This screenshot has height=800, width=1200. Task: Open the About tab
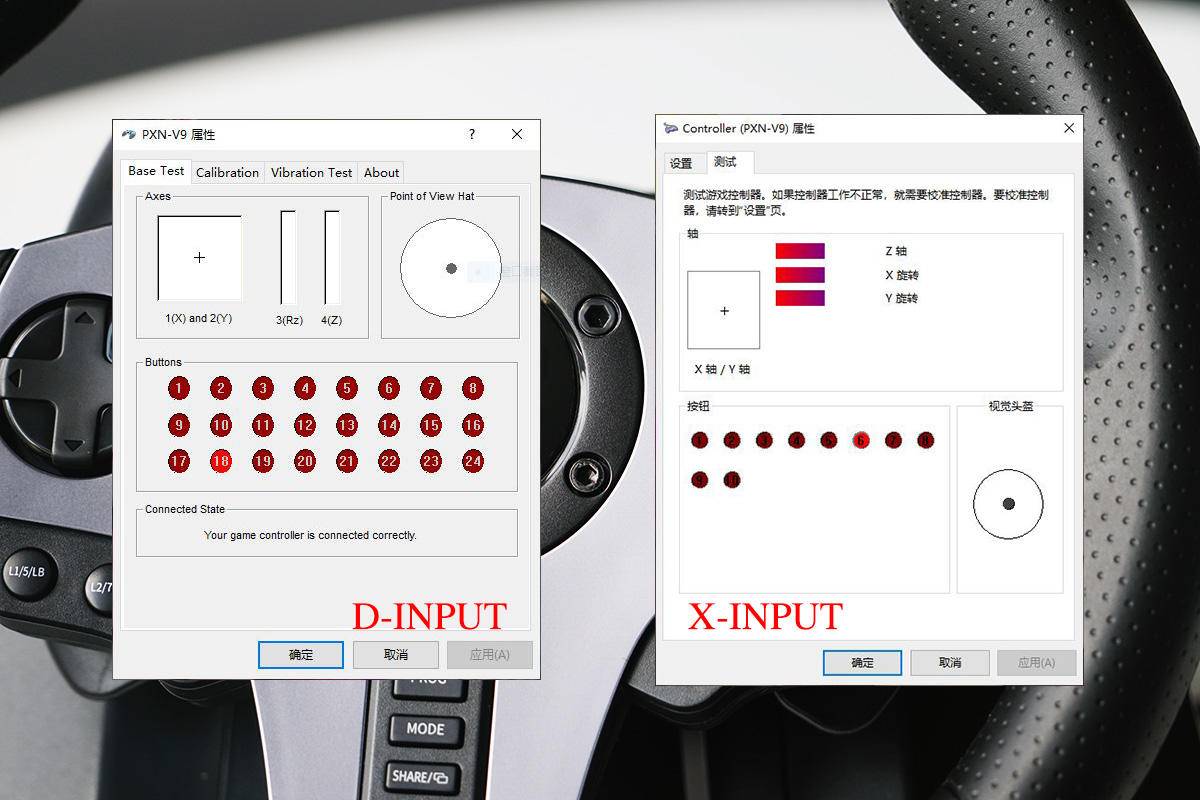click(x=382, y=172)
